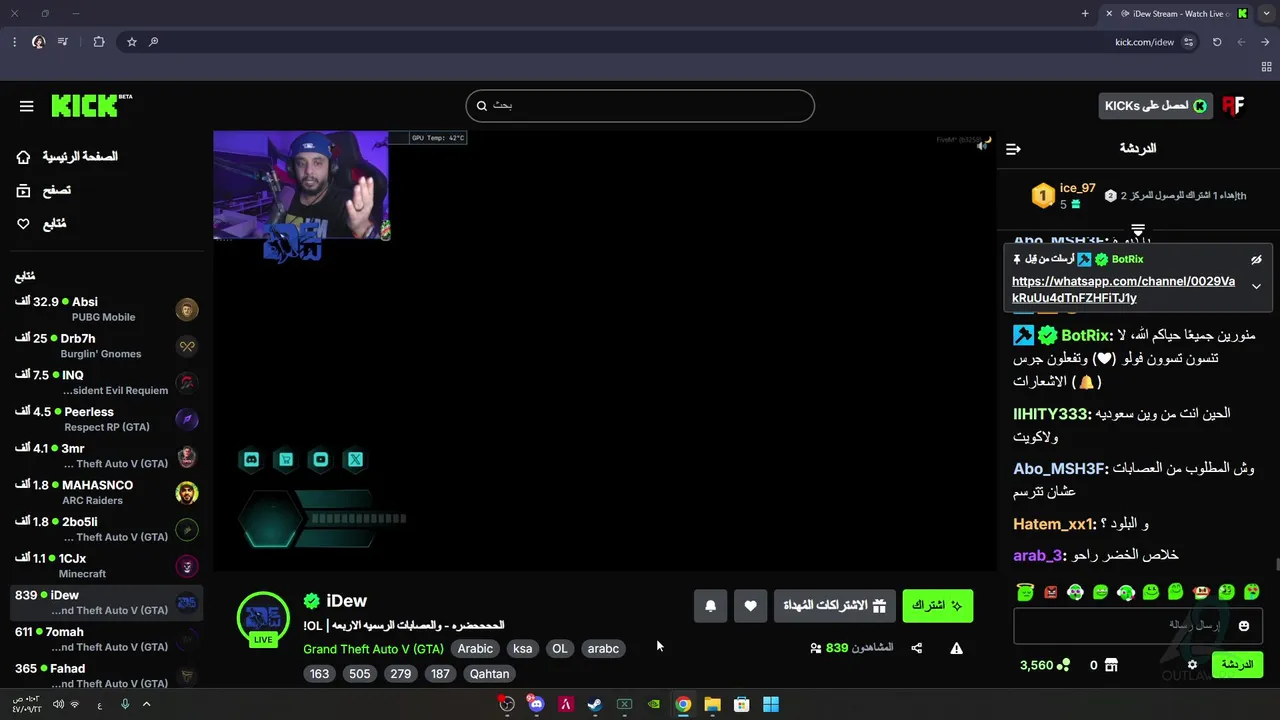Click the ksa tag
Image resolution: width=1280 pixels, height=720 pixels.
click(523, 649)
